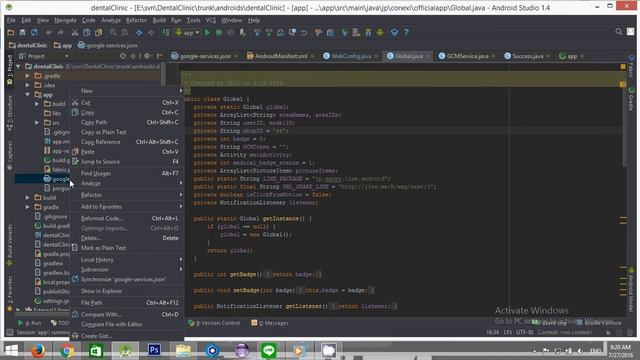Open the Refactor menu in menu bar
This screenshot has height=360, width=640.
(136, 20)
